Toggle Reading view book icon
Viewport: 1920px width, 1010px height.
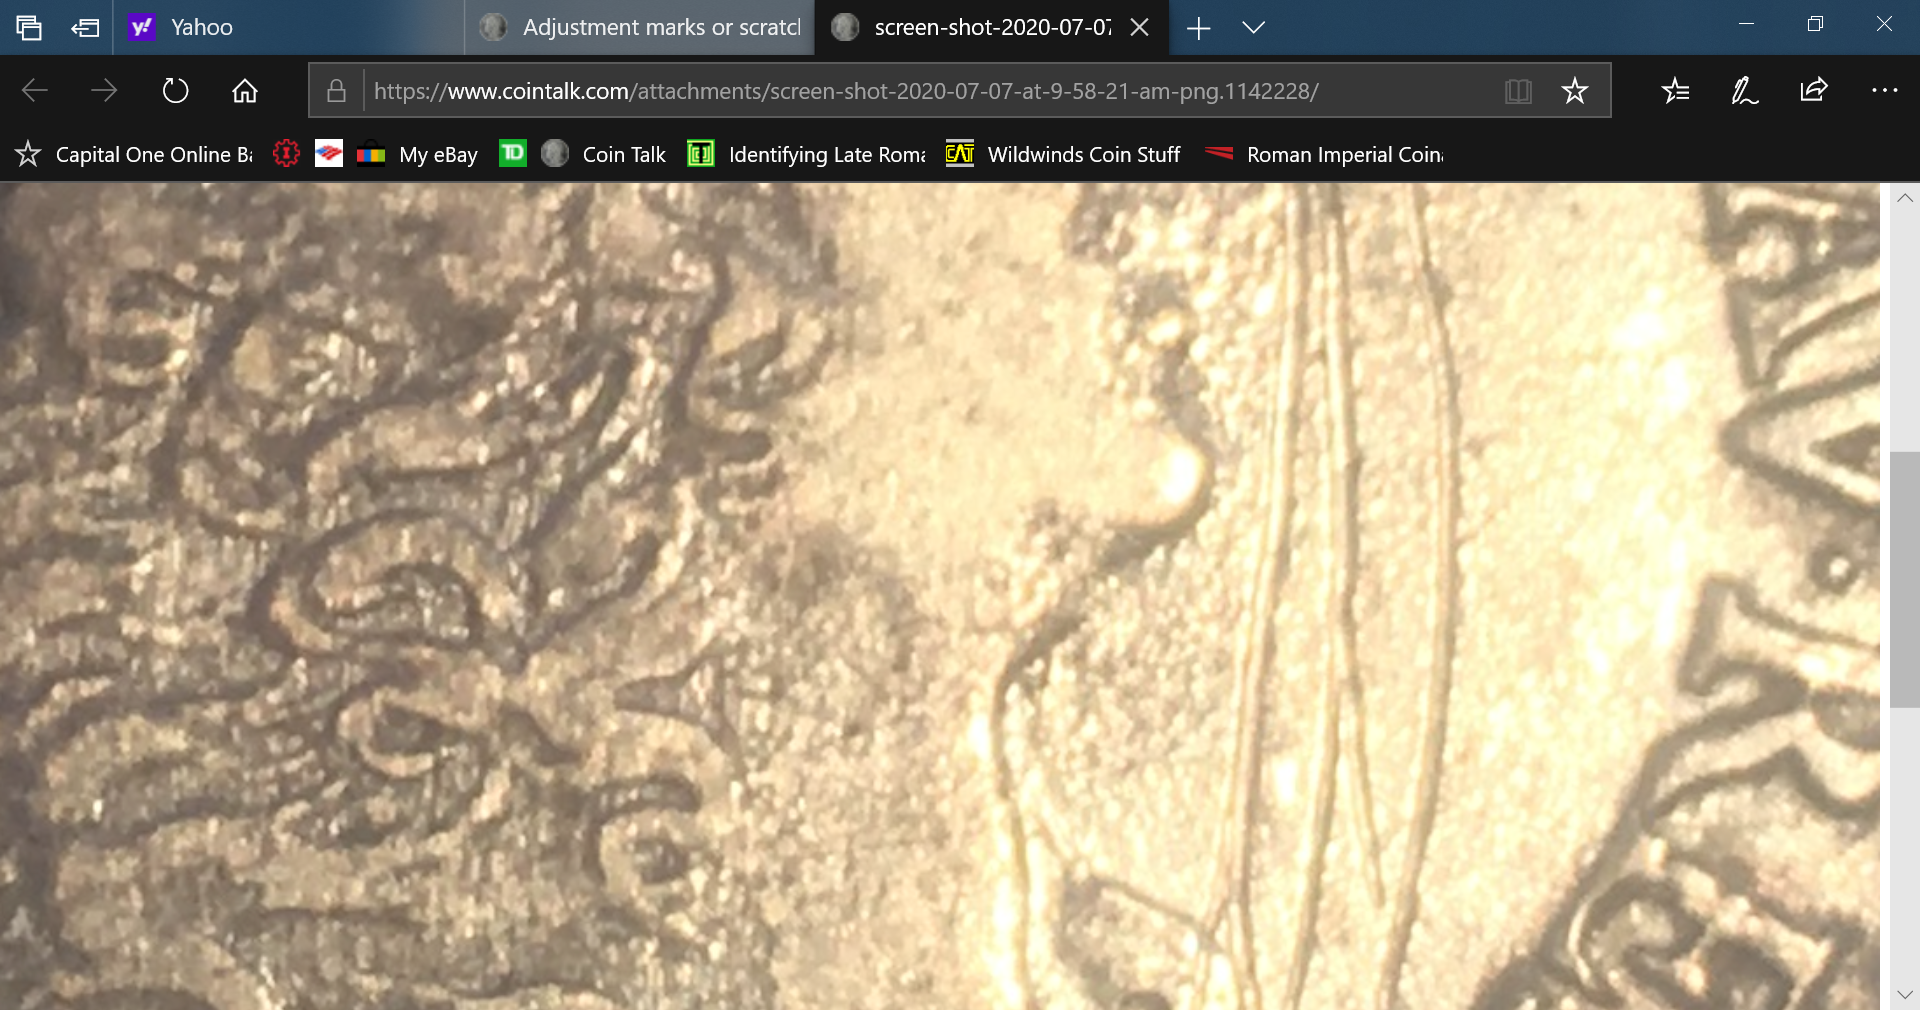[x=1518, y=91]
